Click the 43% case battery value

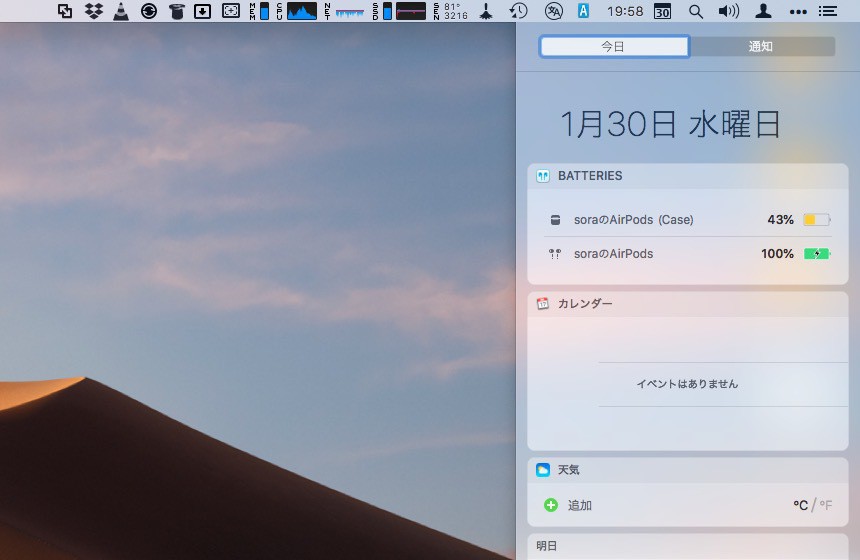coord(780,220)
